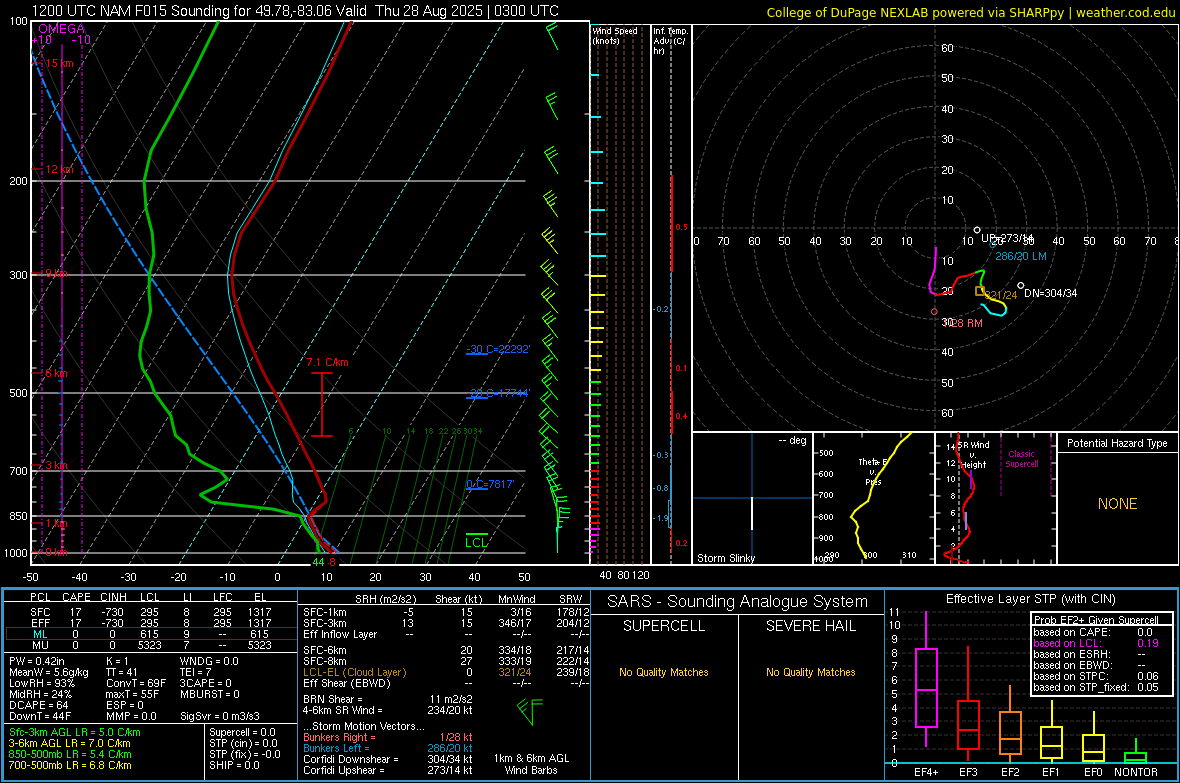Click the -20 C=17744' level label
This screenshot has width=1180, height=783.
coord(498,393)
